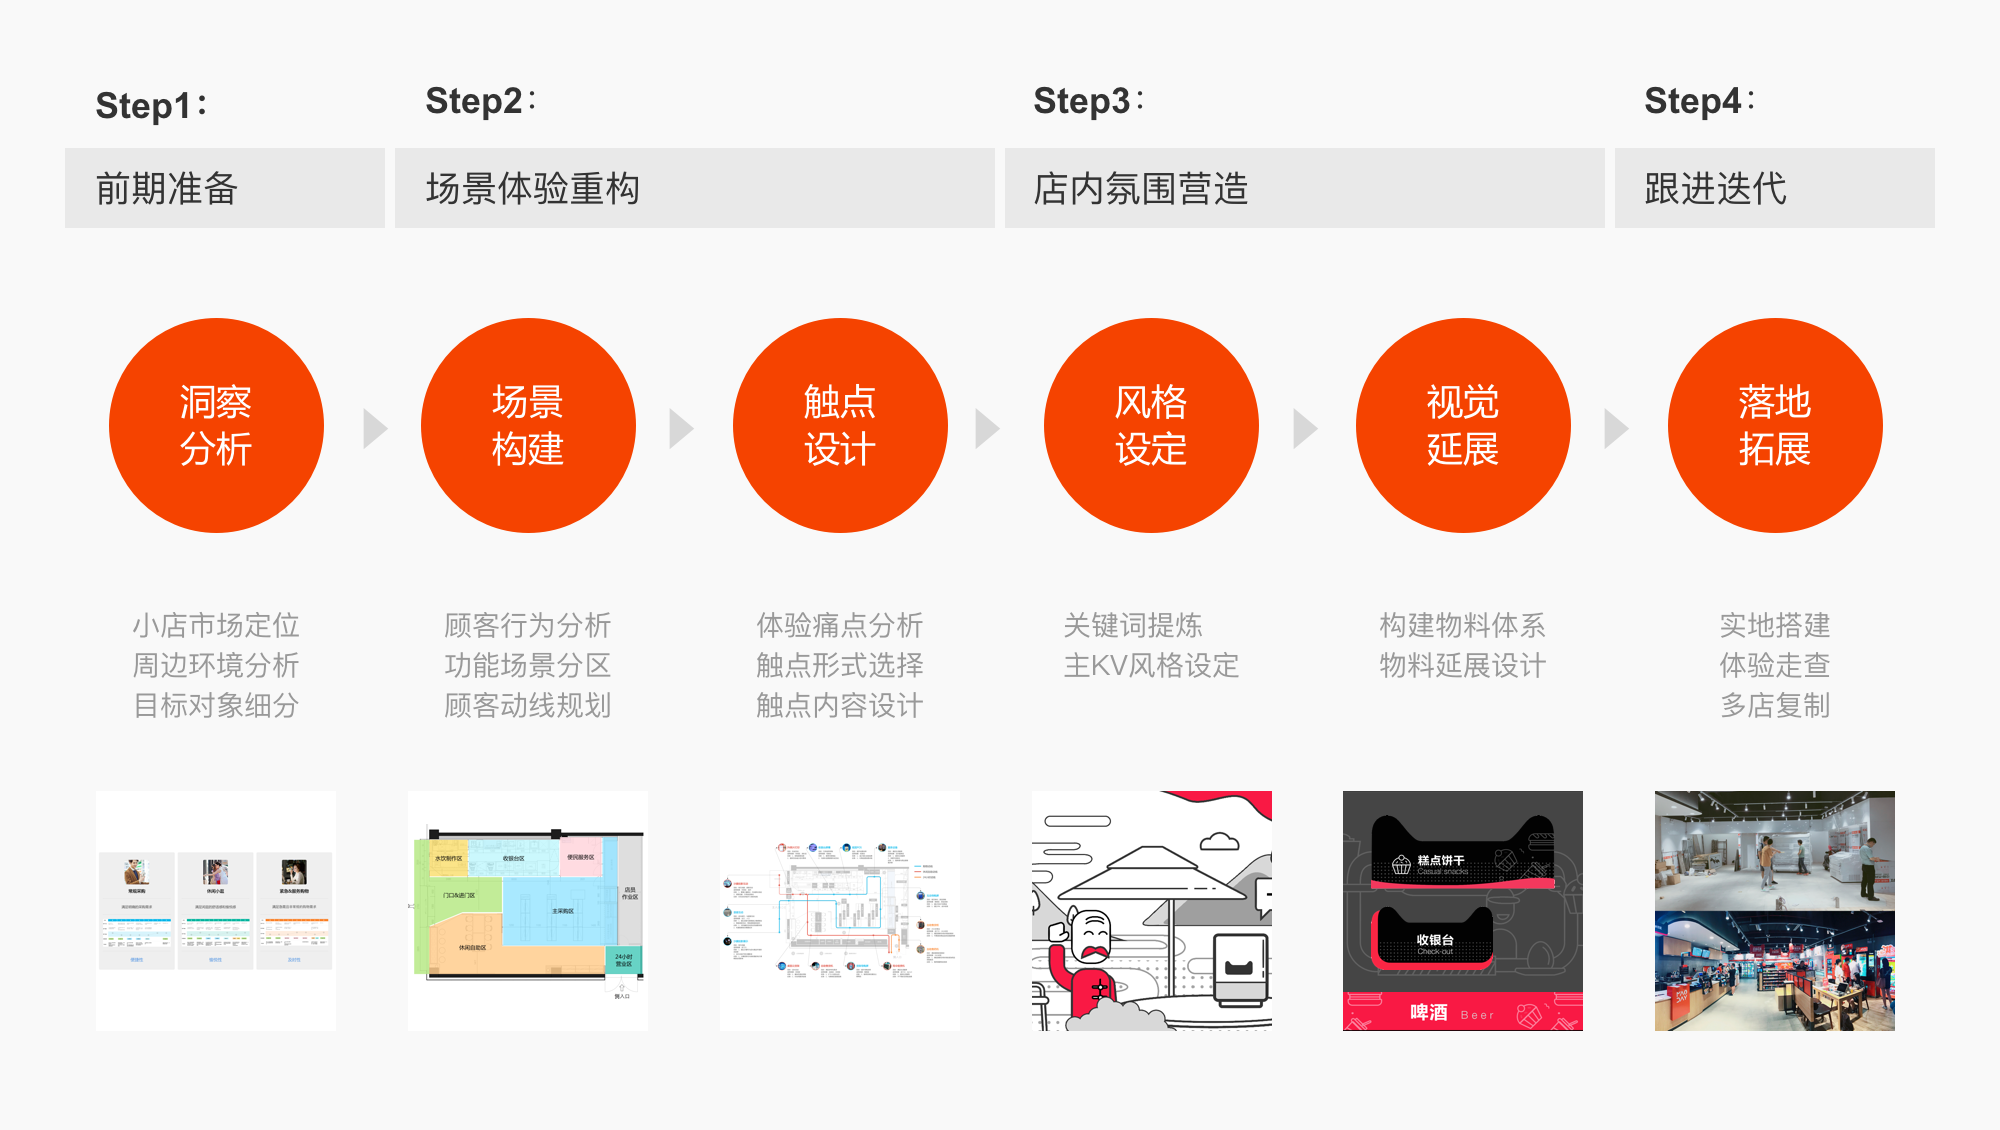
Task: Open the touchpoint journey map thumbnail
Action: [x=840, y=910]
